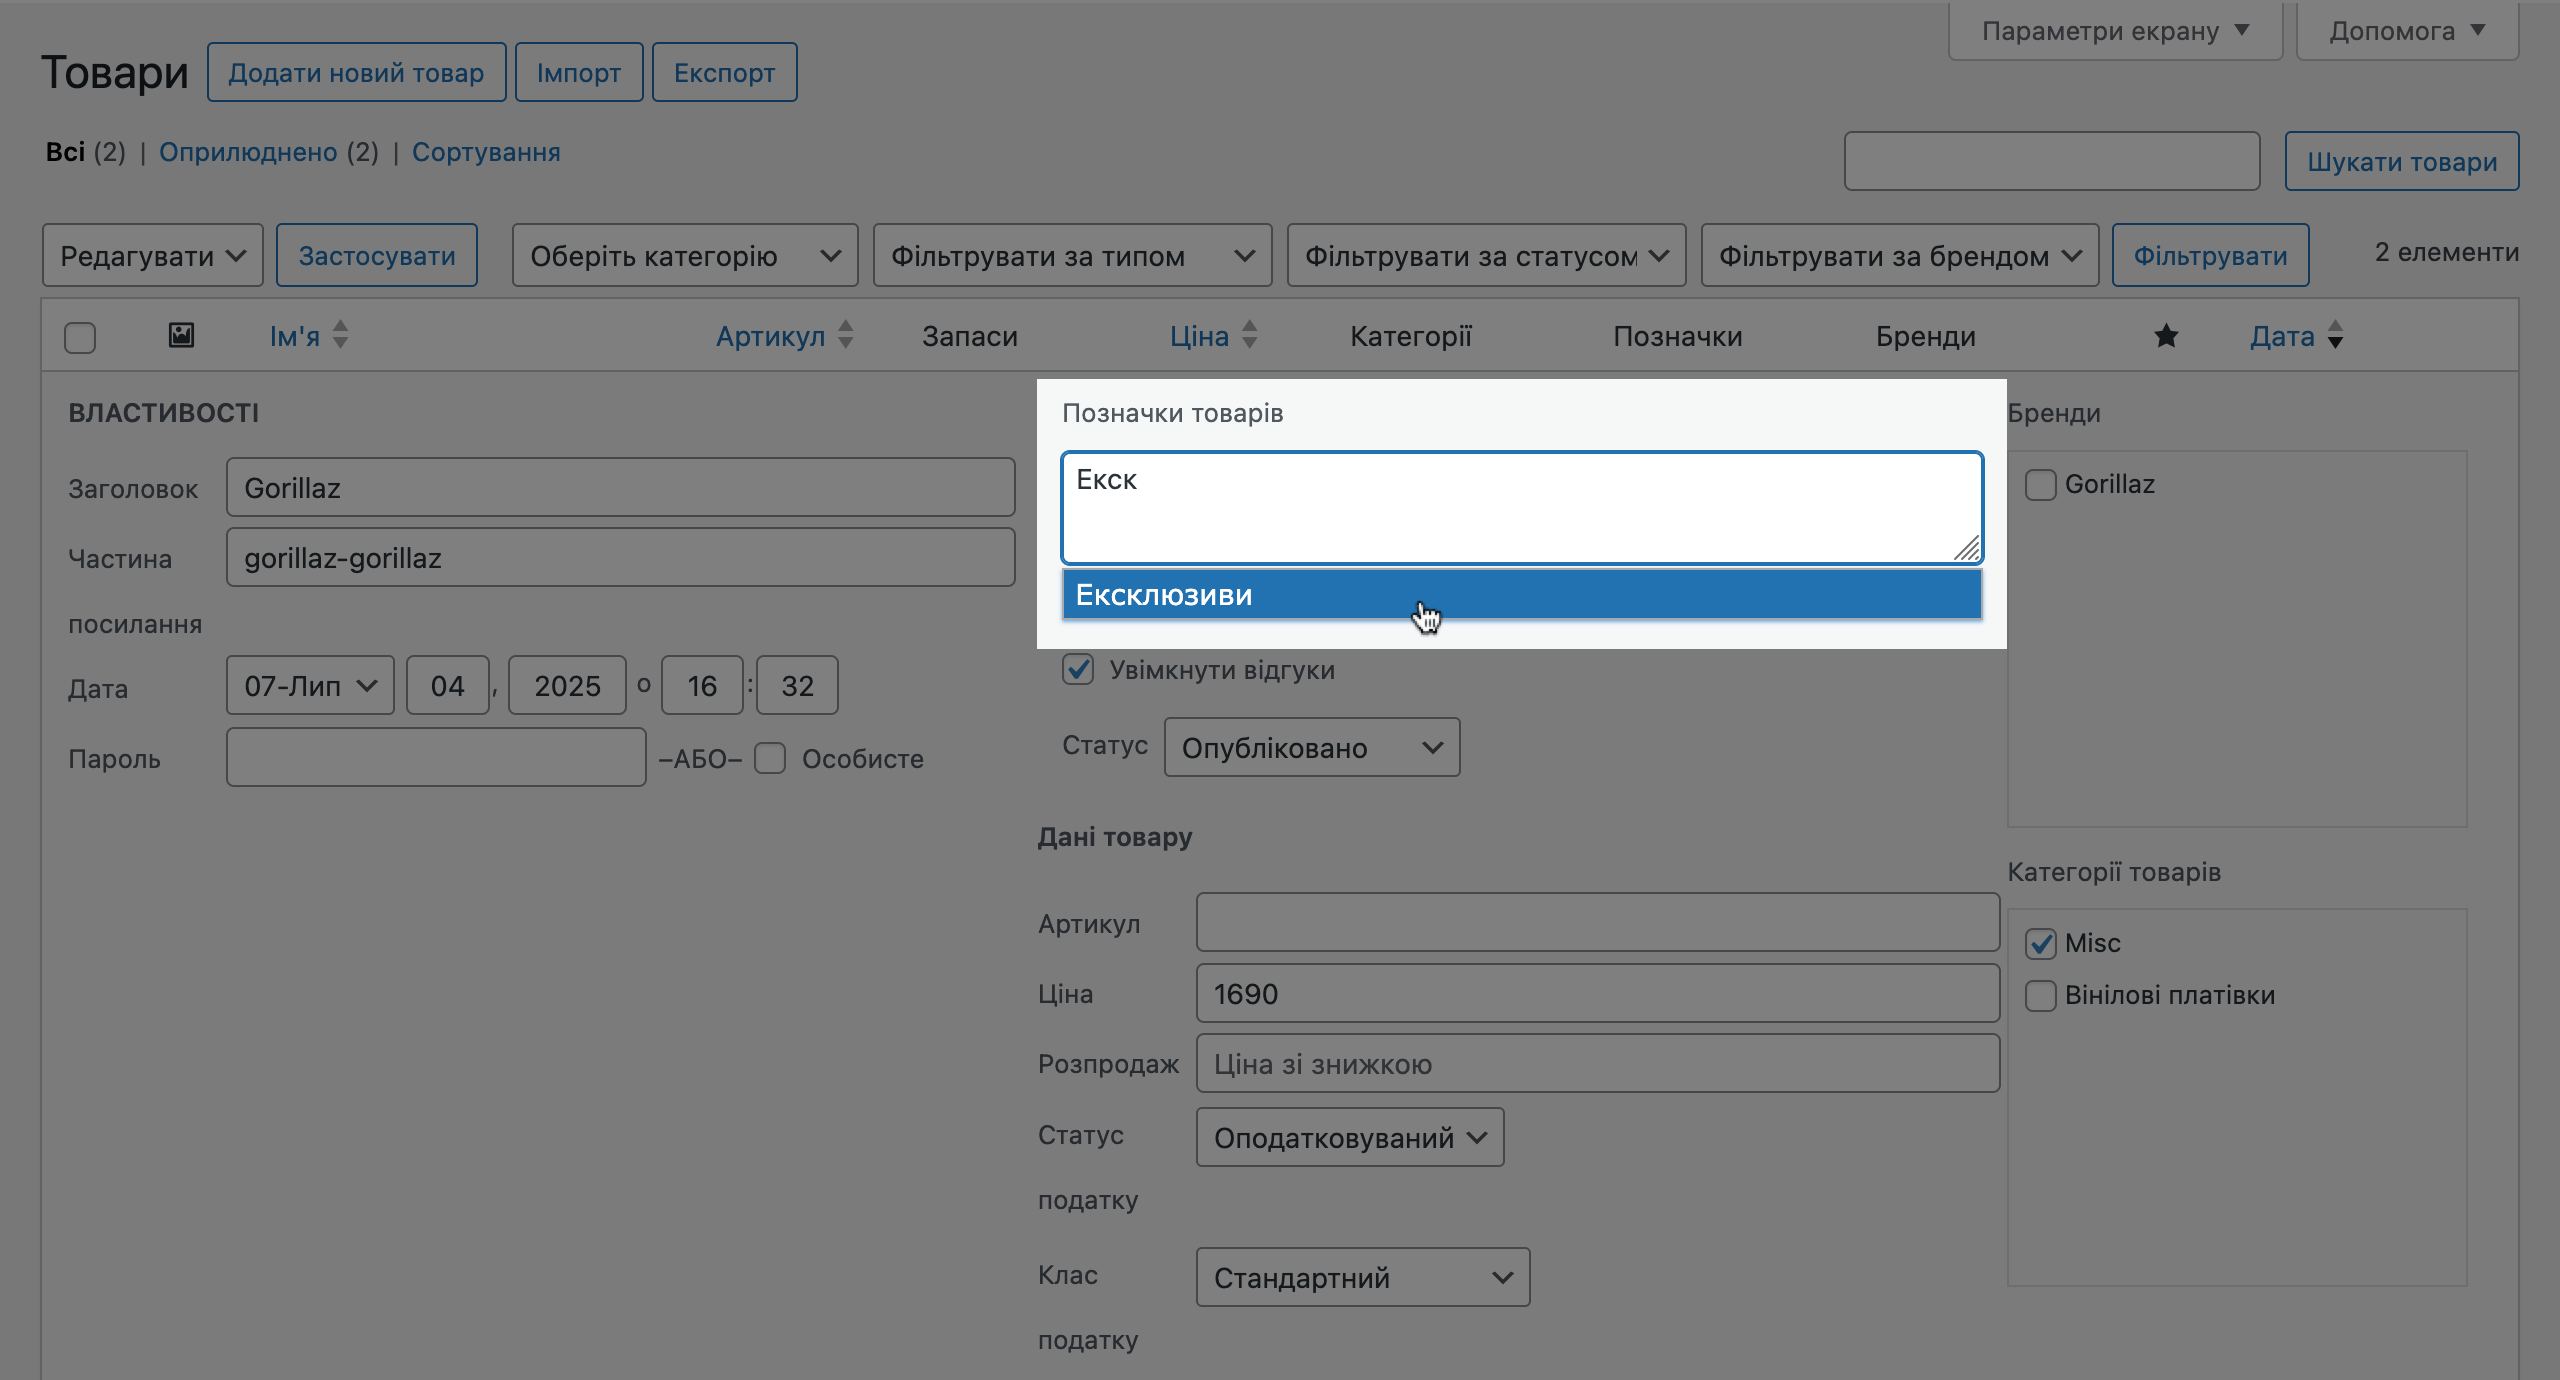Image resolution: width=2560 pixels, height=1380 pixels.
Task: Click the Категорії column header
Action: coord(1411,337)
